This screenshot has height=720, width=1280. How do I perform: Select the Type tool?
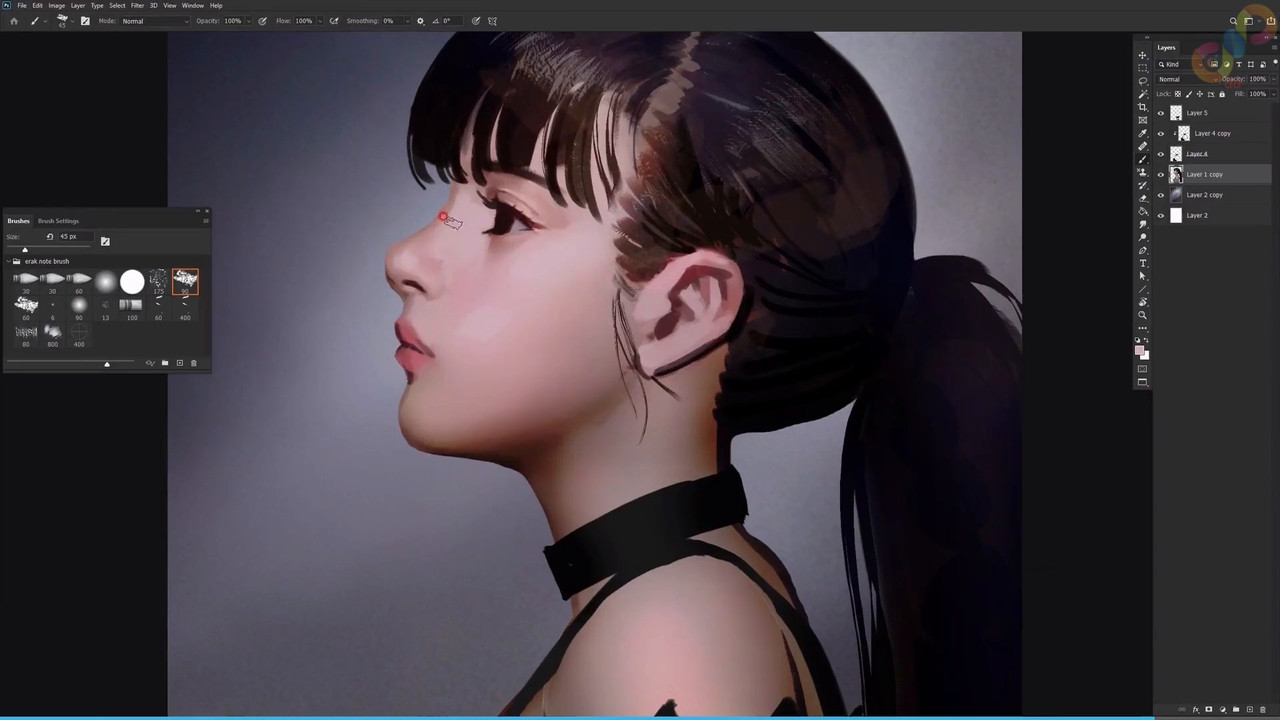click(x=1143, y=263)
